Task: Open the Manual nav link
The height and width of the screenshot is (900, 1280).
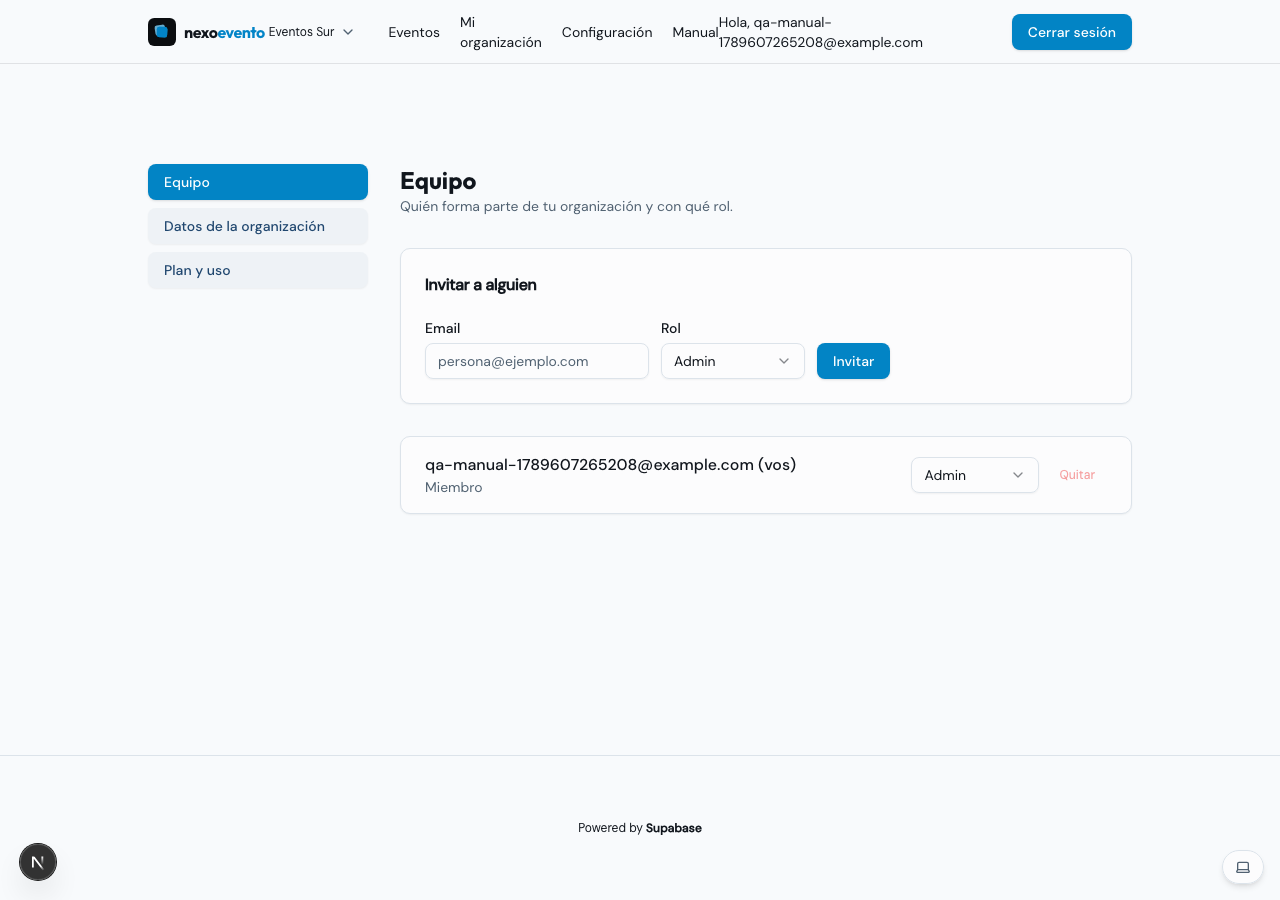Action: click(695, 32)
